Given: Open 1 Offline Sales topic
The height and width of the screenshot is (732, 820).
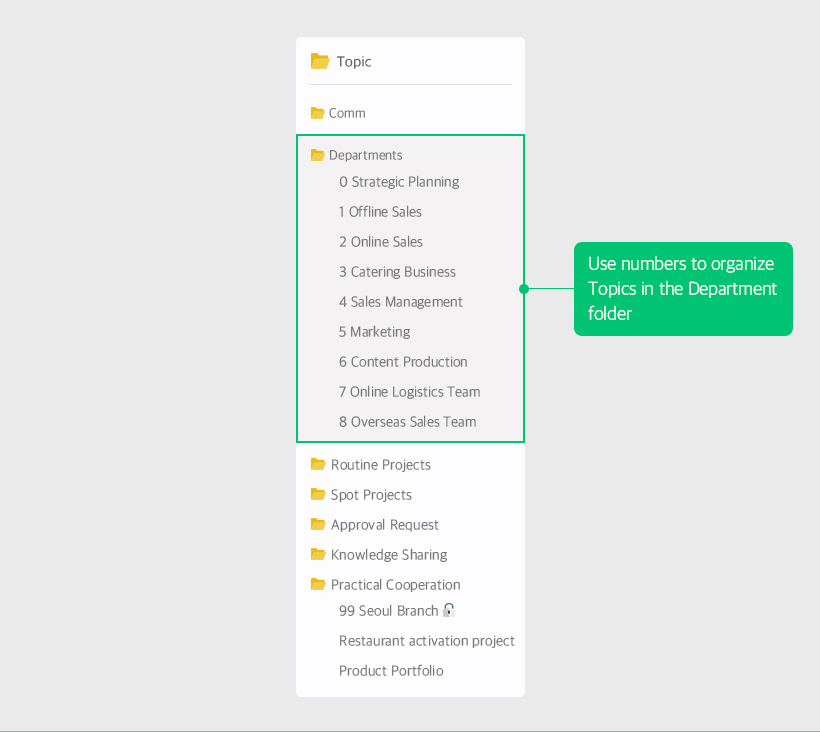Looking at the screenshot, I should pyautogui.click(x=380, y=212).
